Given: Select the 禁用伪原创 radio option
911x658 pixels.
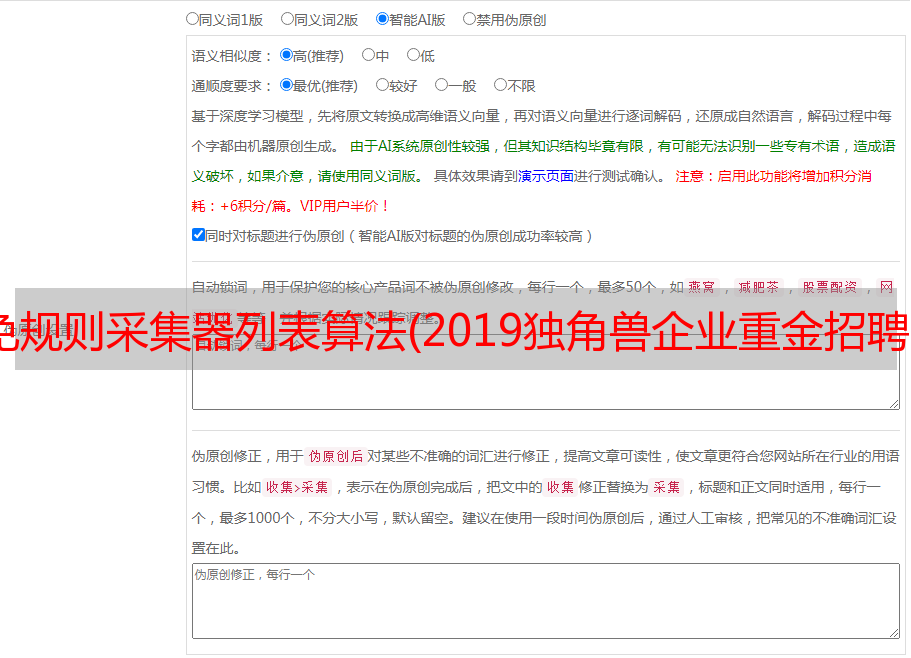Looking at the screenshot, I should pyautogui.click(x=469, y=19).
